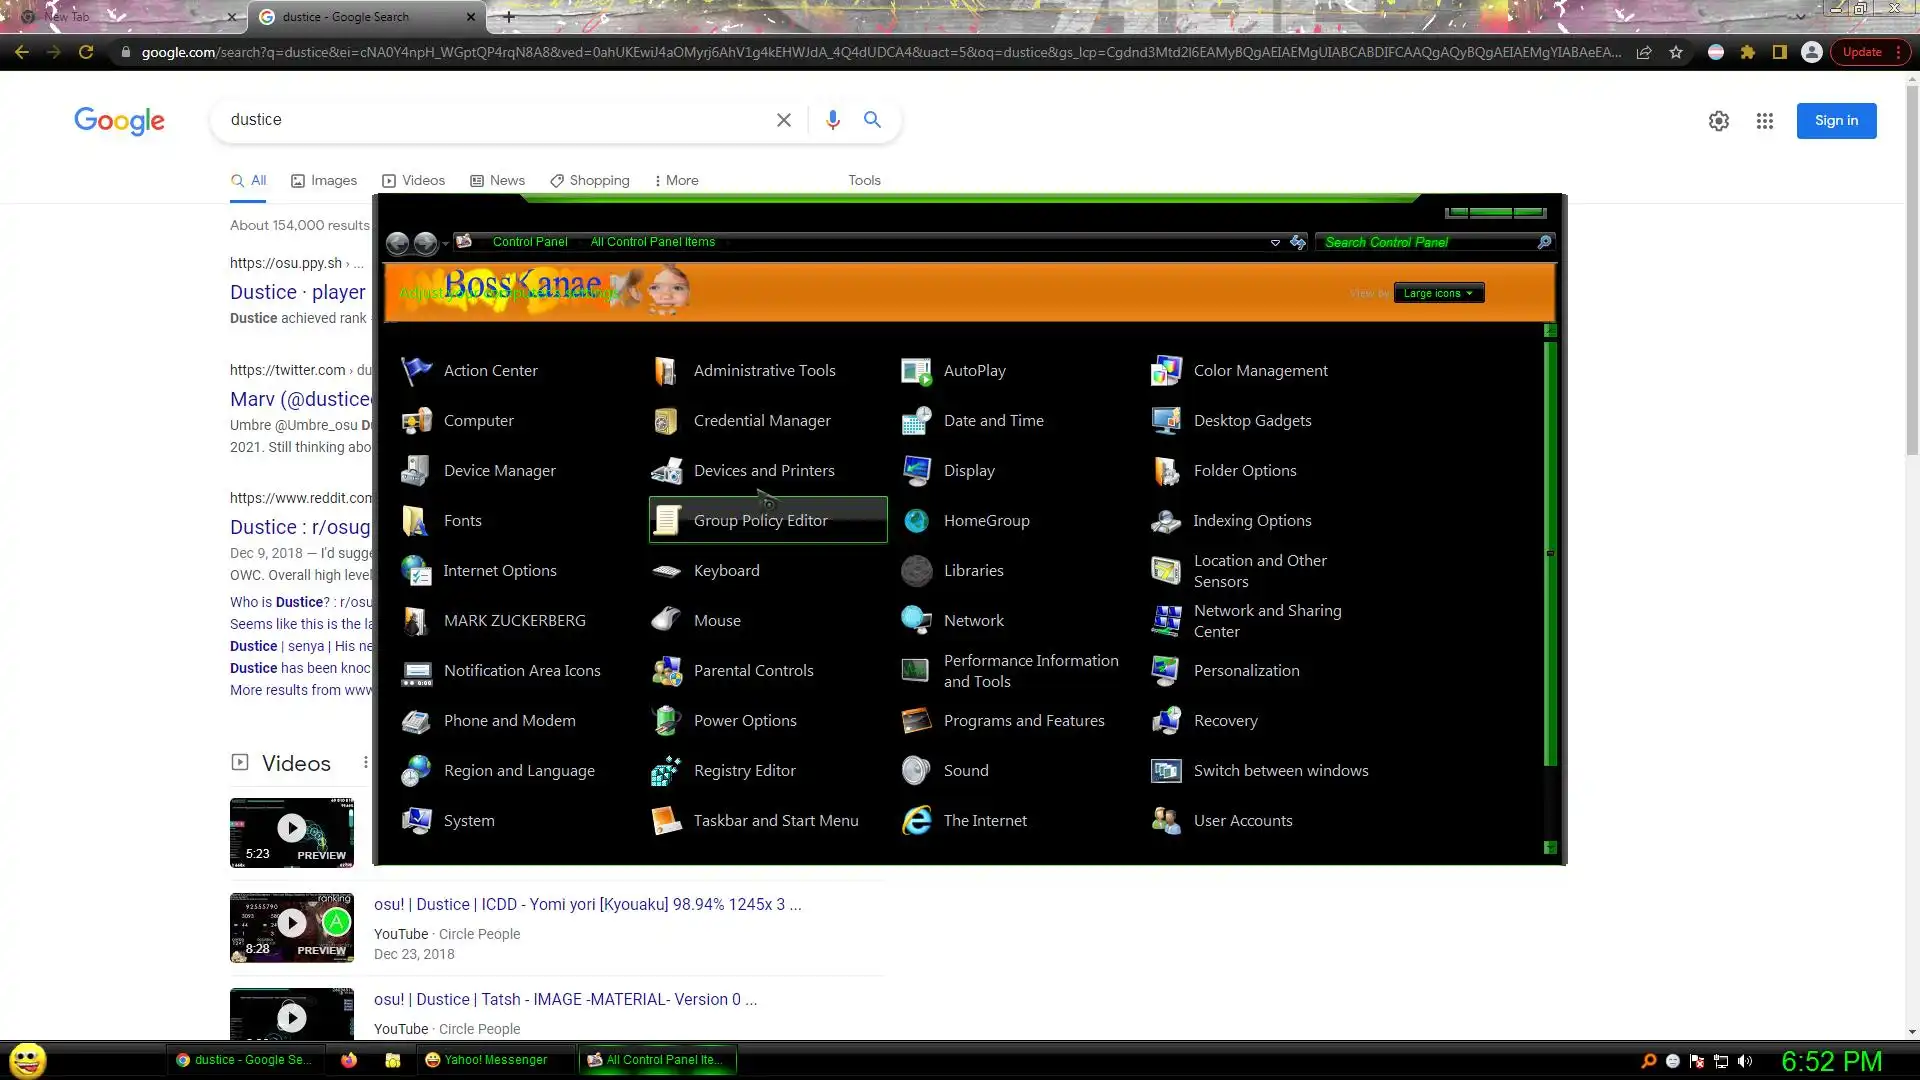
Task: Open Yahoo! Messenger from the taskbar
Action: pos(487,1060)
